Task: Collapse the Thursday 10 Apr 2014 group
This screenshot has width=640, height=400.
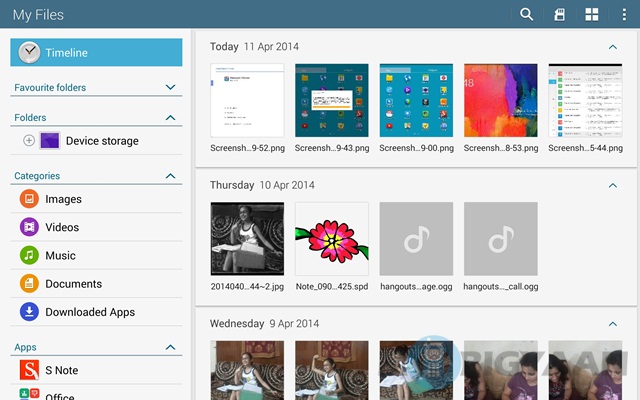Action: 613,185
